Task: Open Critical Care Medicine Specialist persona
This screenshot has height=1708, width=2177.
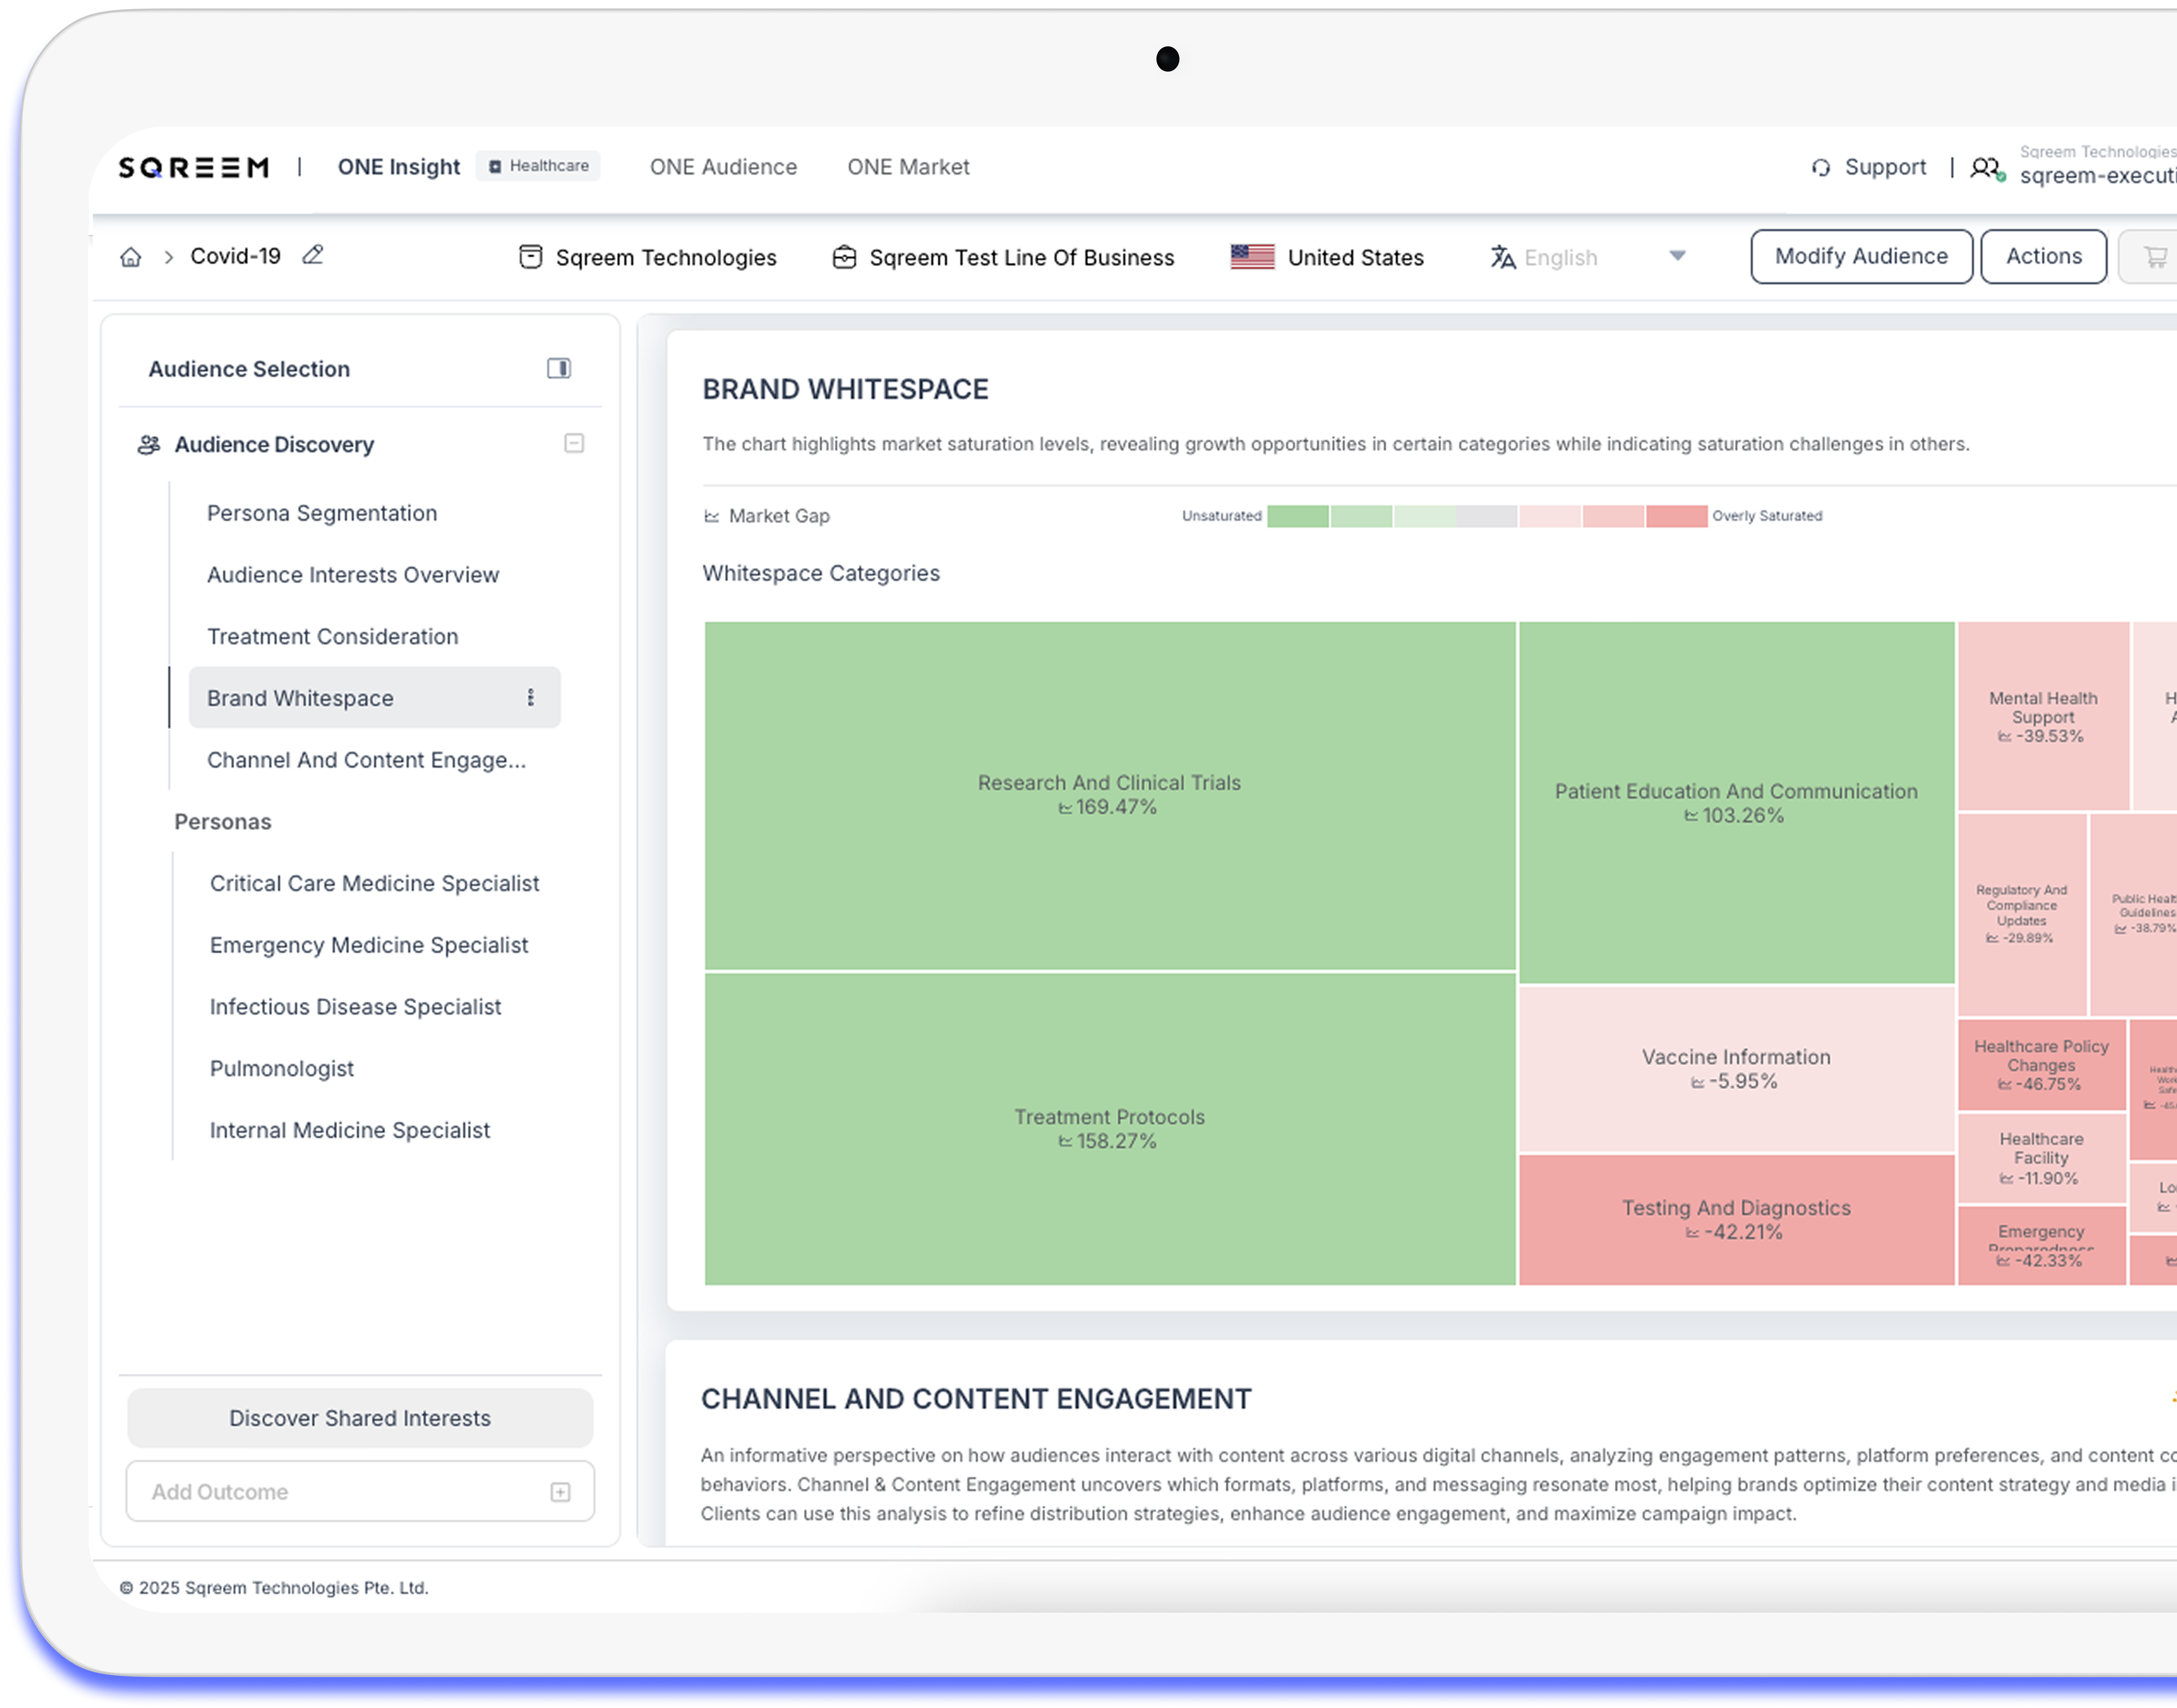Action: tap(374, 883)
